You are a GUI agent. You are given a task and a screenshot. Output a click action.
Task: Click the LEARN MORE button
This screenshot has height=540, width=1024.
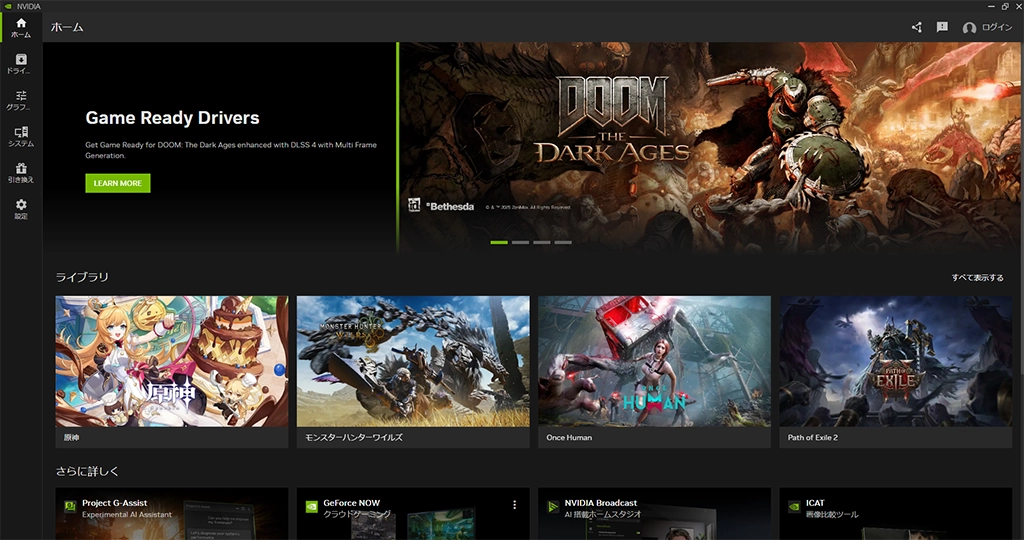point(118,183)
